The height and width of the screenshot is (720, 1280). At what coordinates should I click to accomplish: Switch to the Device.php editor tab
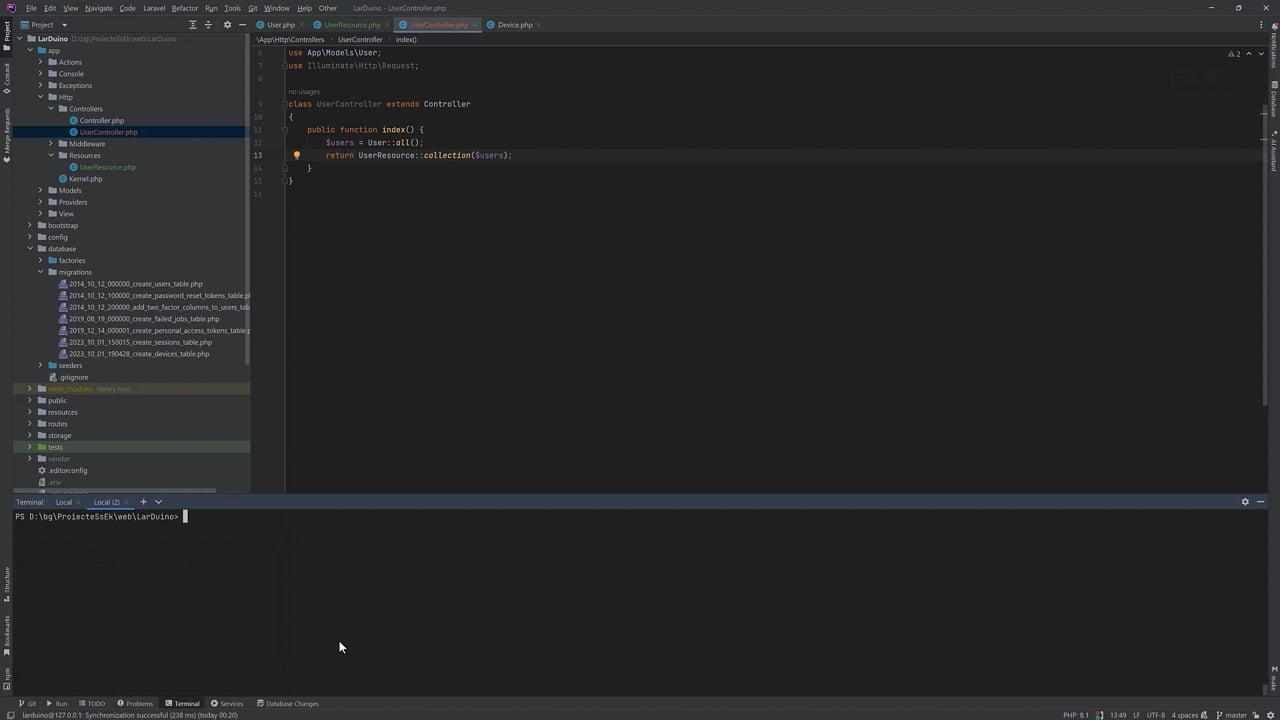[x=515, y=25]
